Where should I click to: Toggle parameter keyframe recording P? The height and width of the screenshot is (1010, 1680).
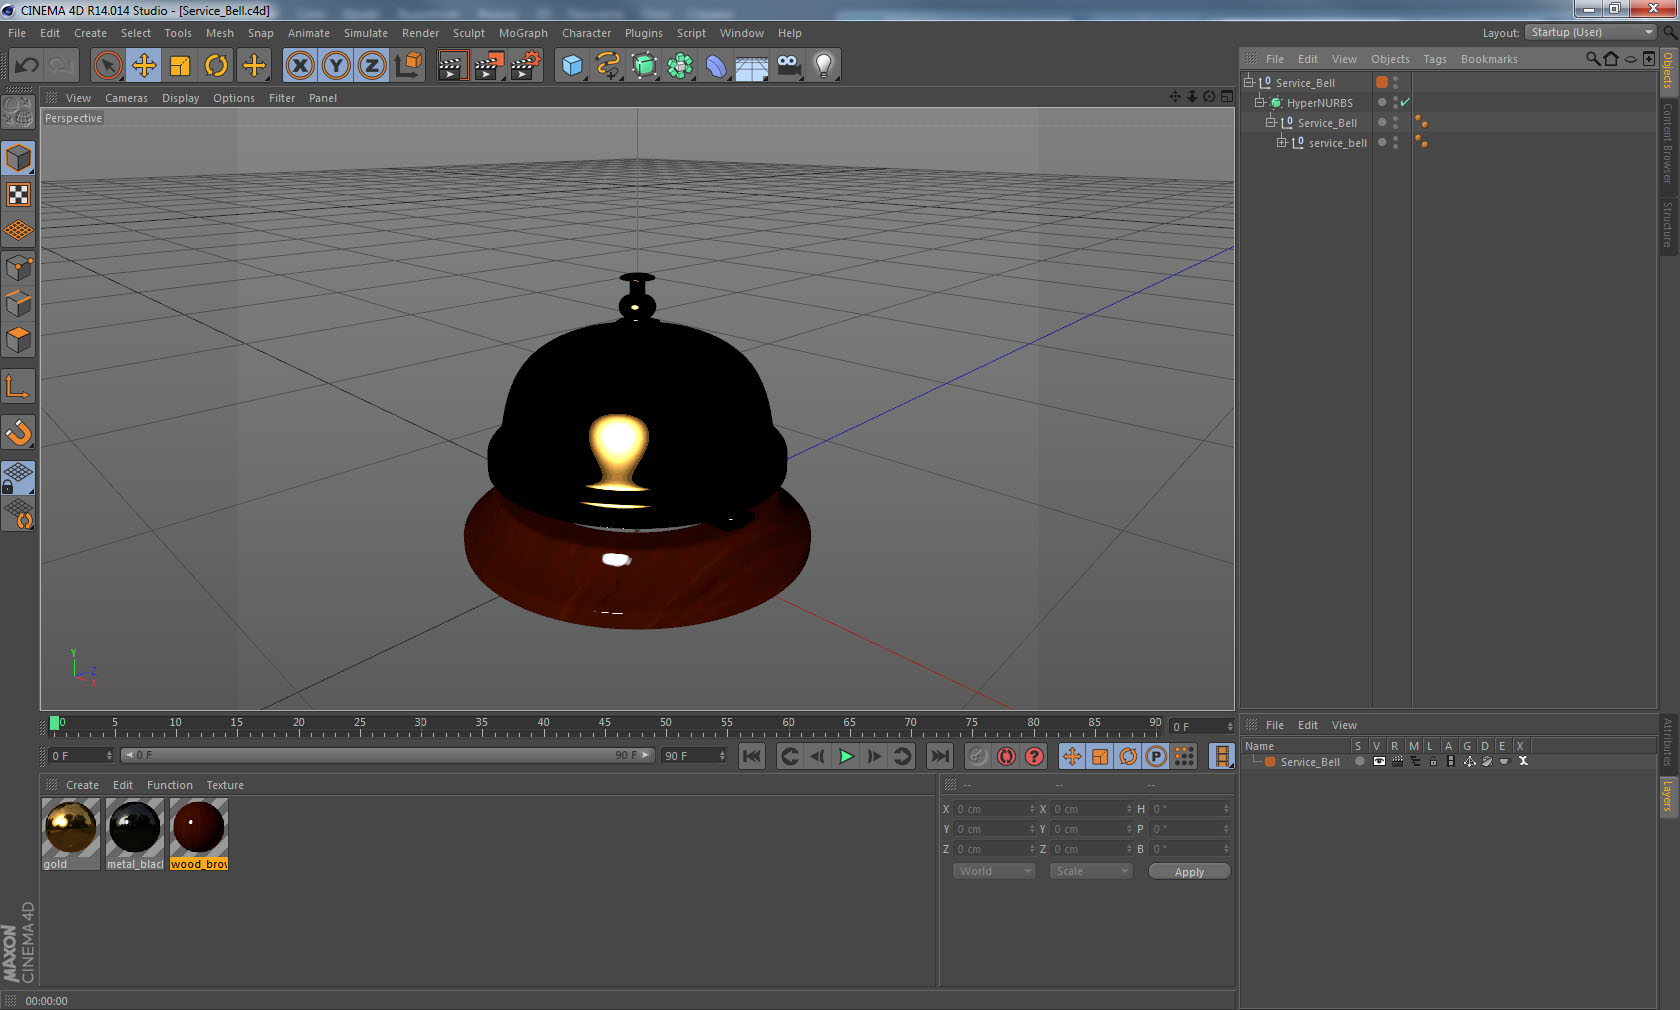click(x=1156, y=756)
